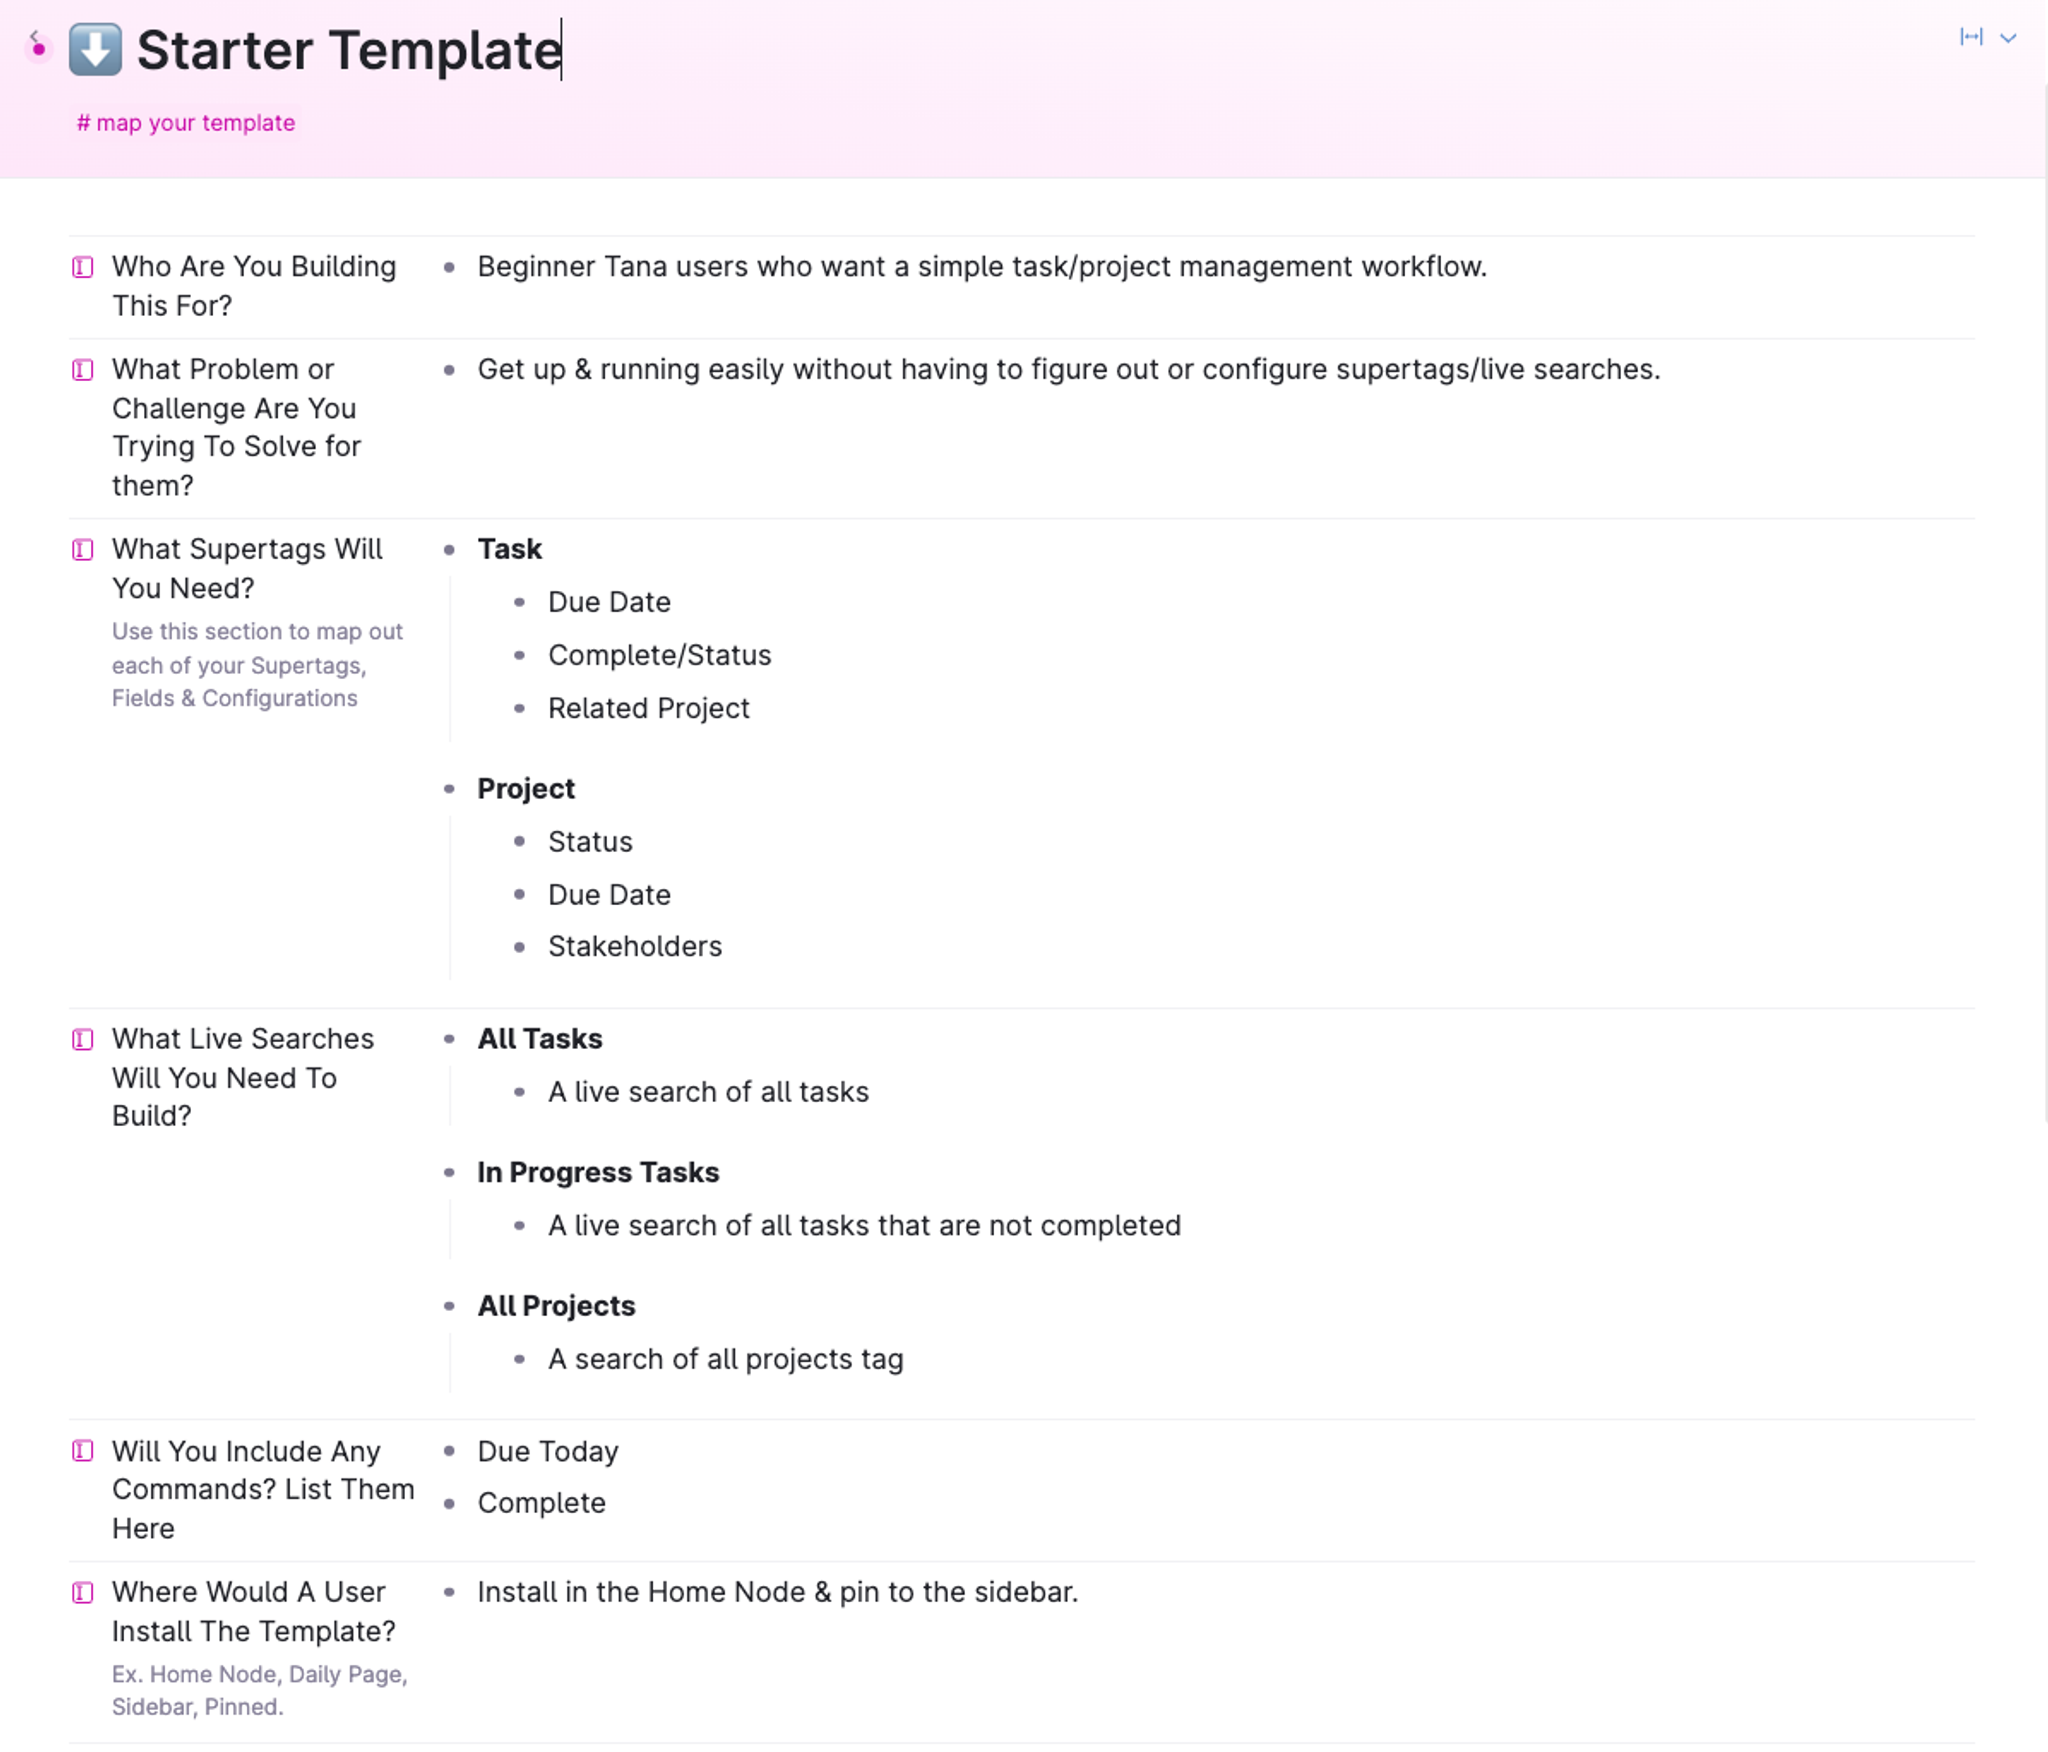2048x1752 pixels.
Task: Click the field icon beside "Who Are You Building This For?"
Action: (x=81, y=268)
